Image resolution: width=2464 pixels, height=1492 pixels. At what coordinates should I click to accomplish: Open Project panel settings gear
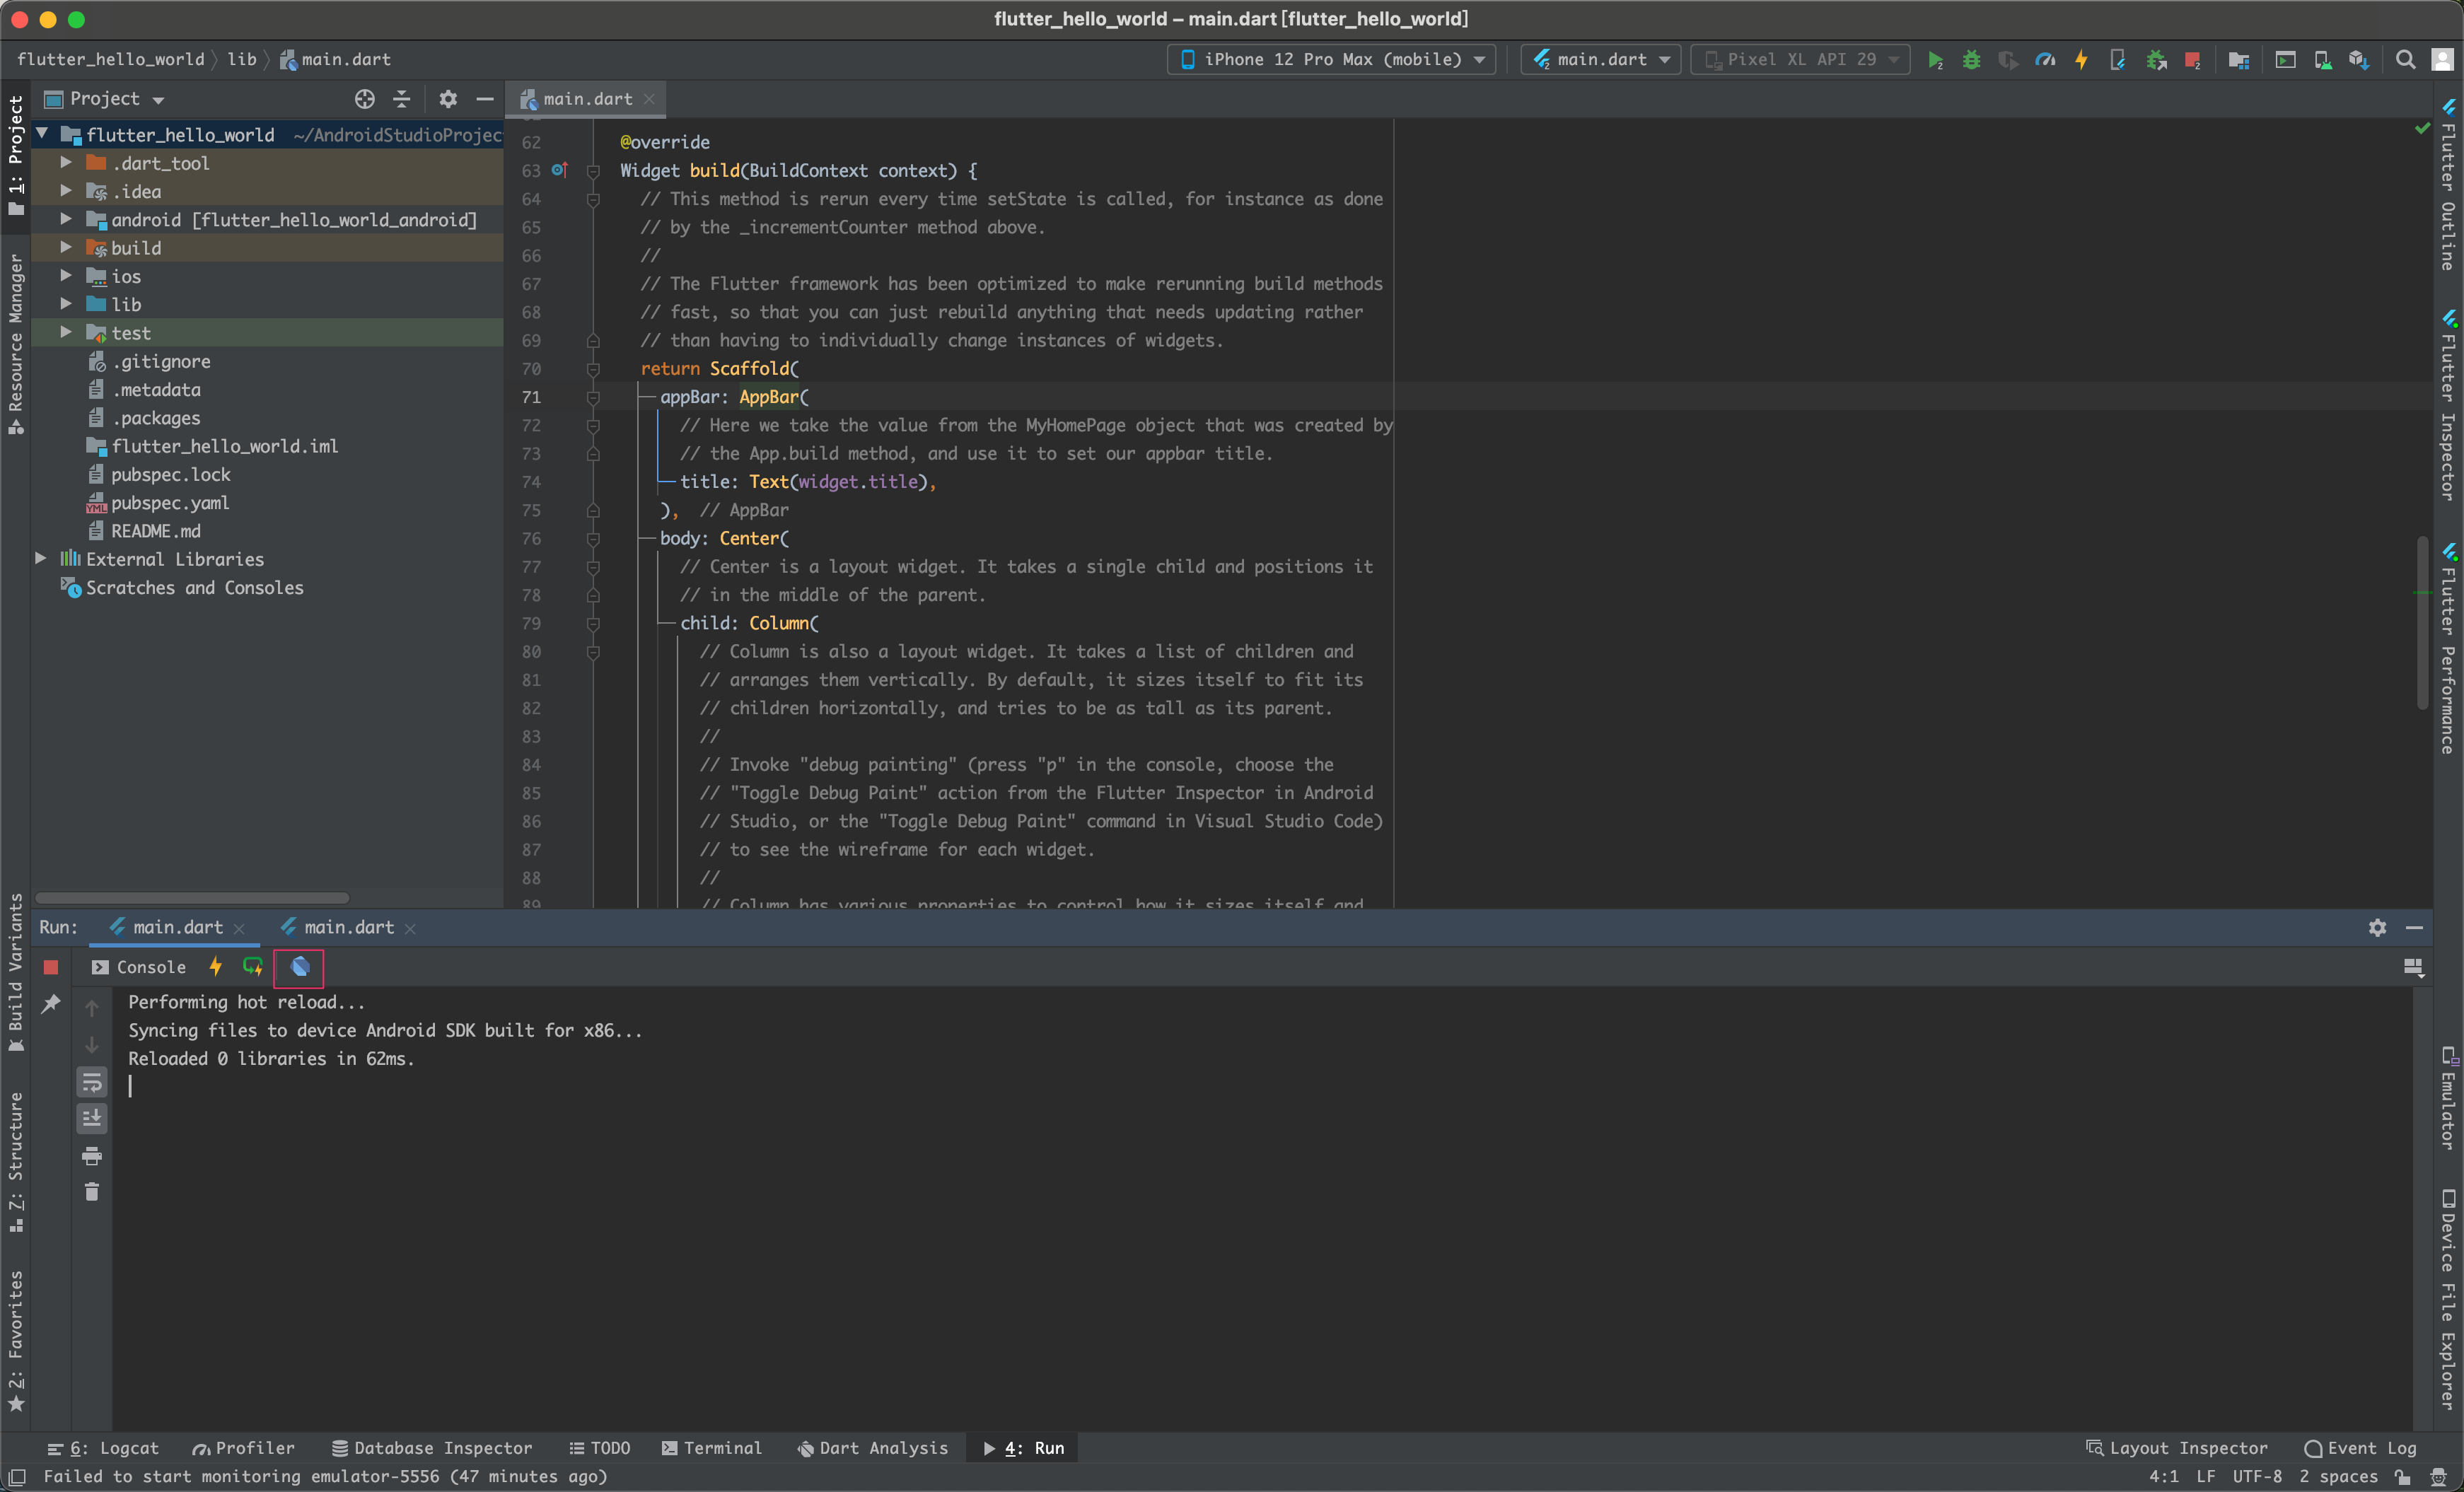pos(448,99)
